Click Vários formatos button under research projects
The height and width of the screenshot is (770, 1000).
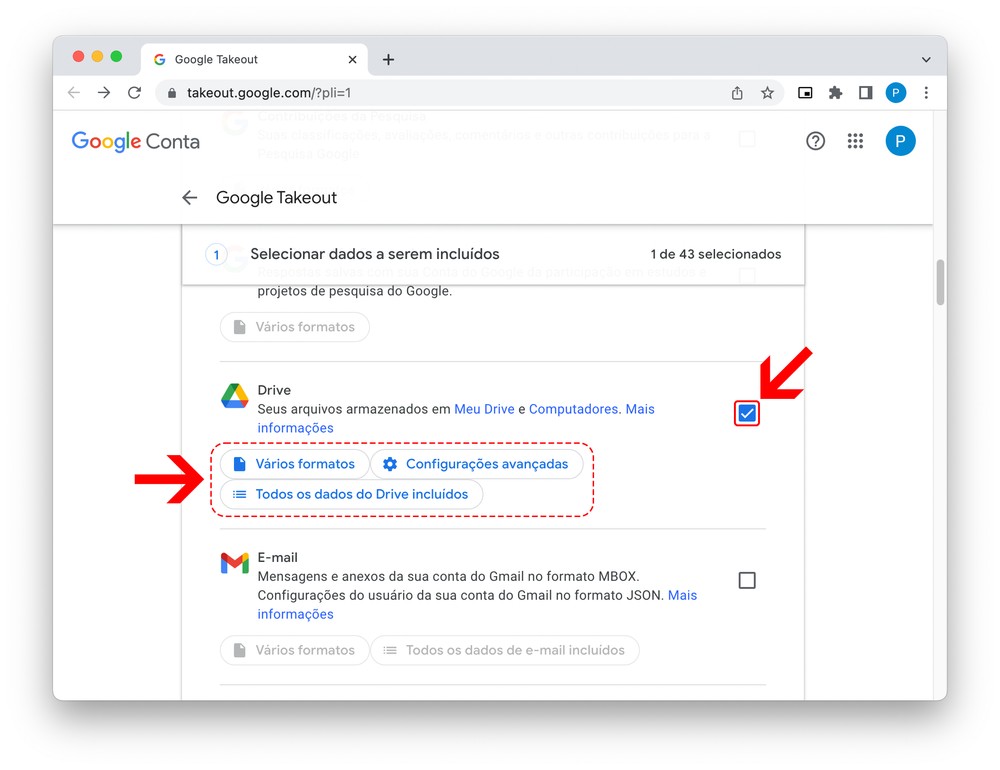tap(295, 327)
